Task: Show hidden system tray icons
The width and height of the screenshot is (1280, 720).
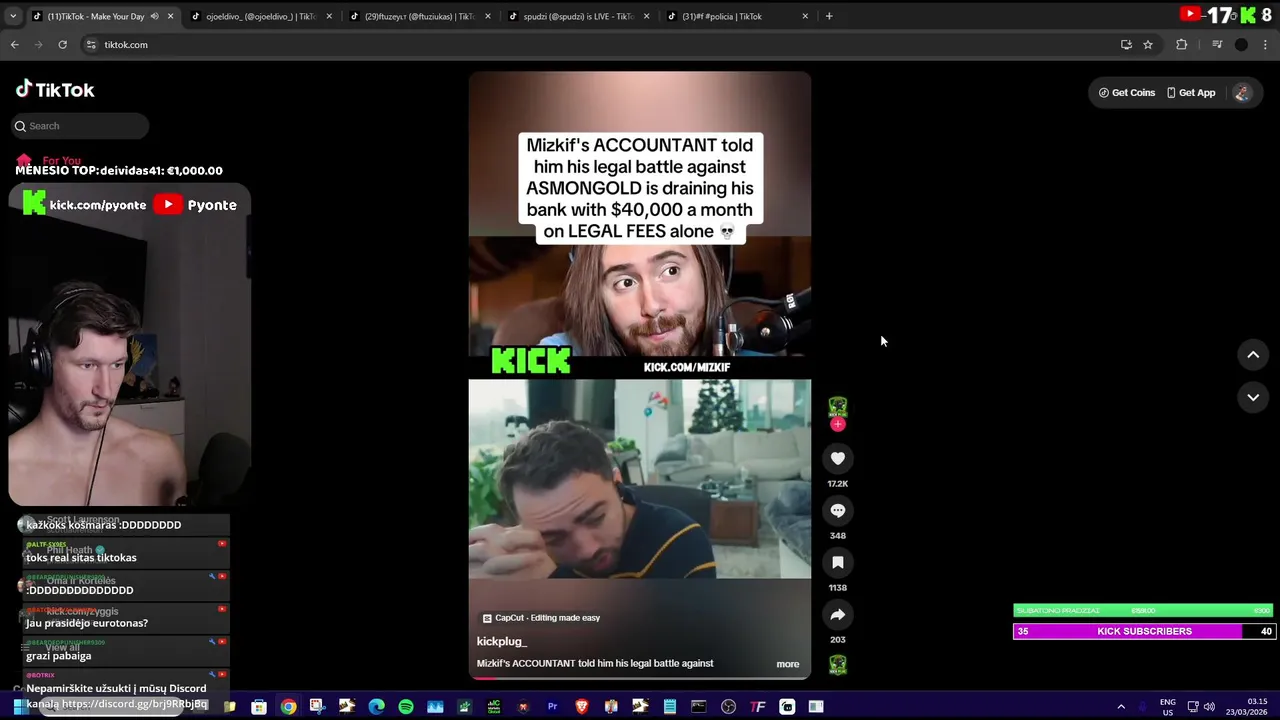Action: point(1121,707)
